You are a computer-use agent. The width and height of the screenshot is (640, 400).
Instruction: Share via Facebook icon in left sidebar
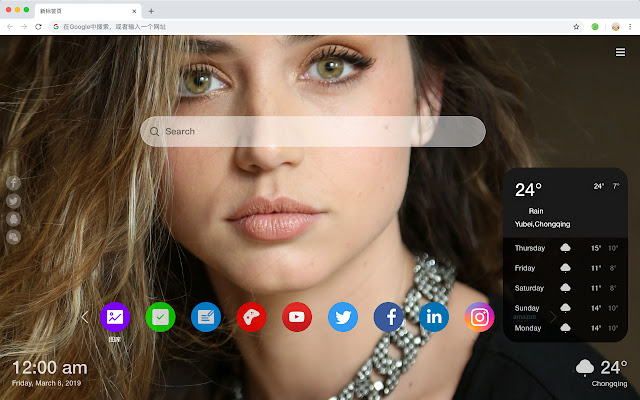tap(14, 183)
